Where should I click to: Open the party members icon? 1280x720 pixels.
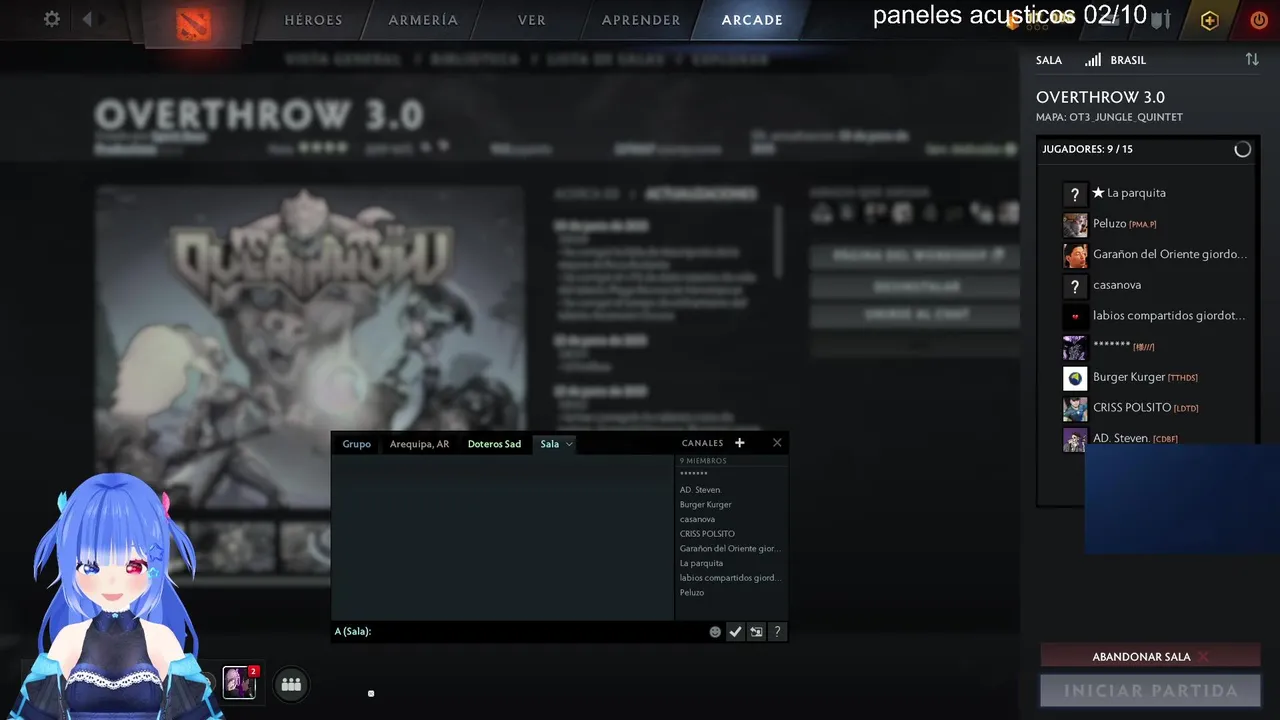point(291,684)
